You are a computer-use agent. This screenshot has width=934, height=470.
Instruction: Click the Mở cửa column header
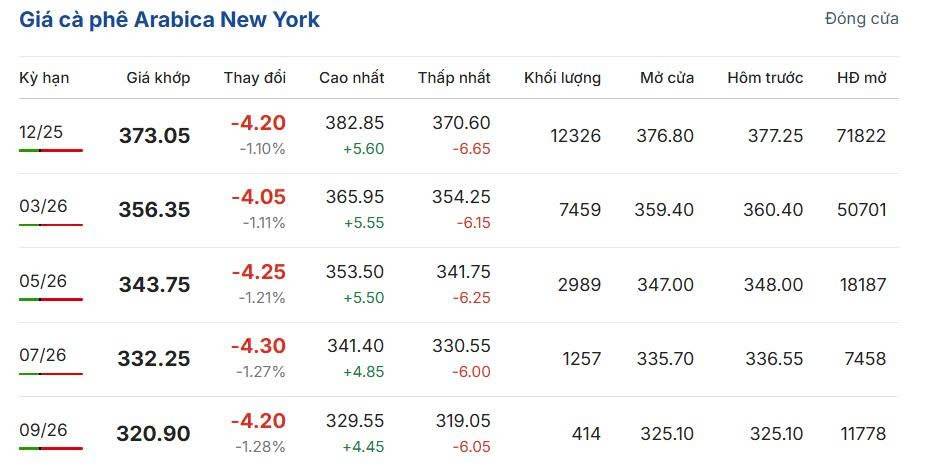(x=667, y=78)
